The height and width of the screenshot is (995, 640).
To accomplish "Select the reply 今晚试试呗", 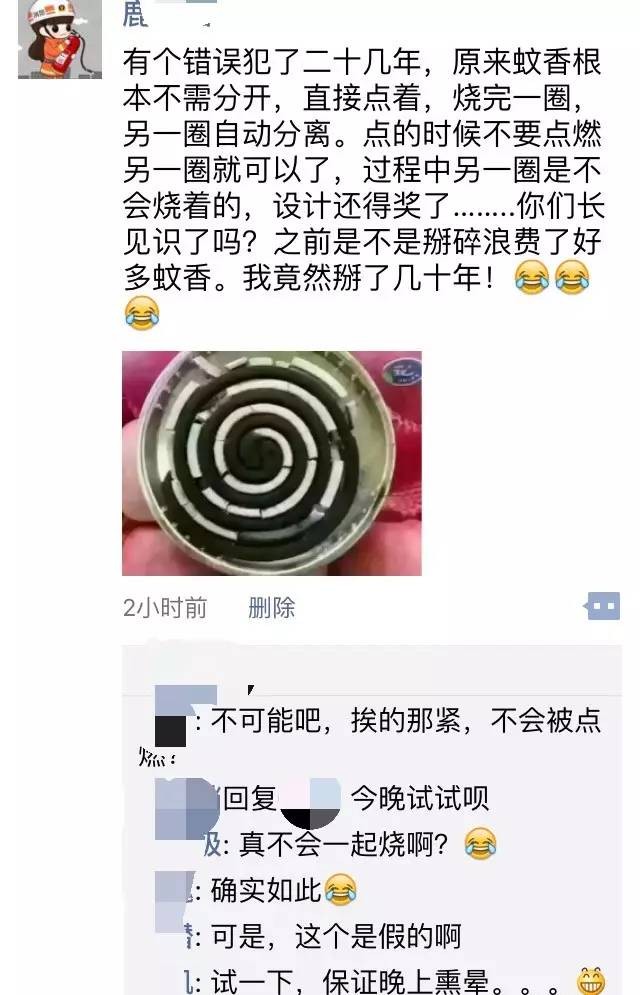I will [419, 798].
